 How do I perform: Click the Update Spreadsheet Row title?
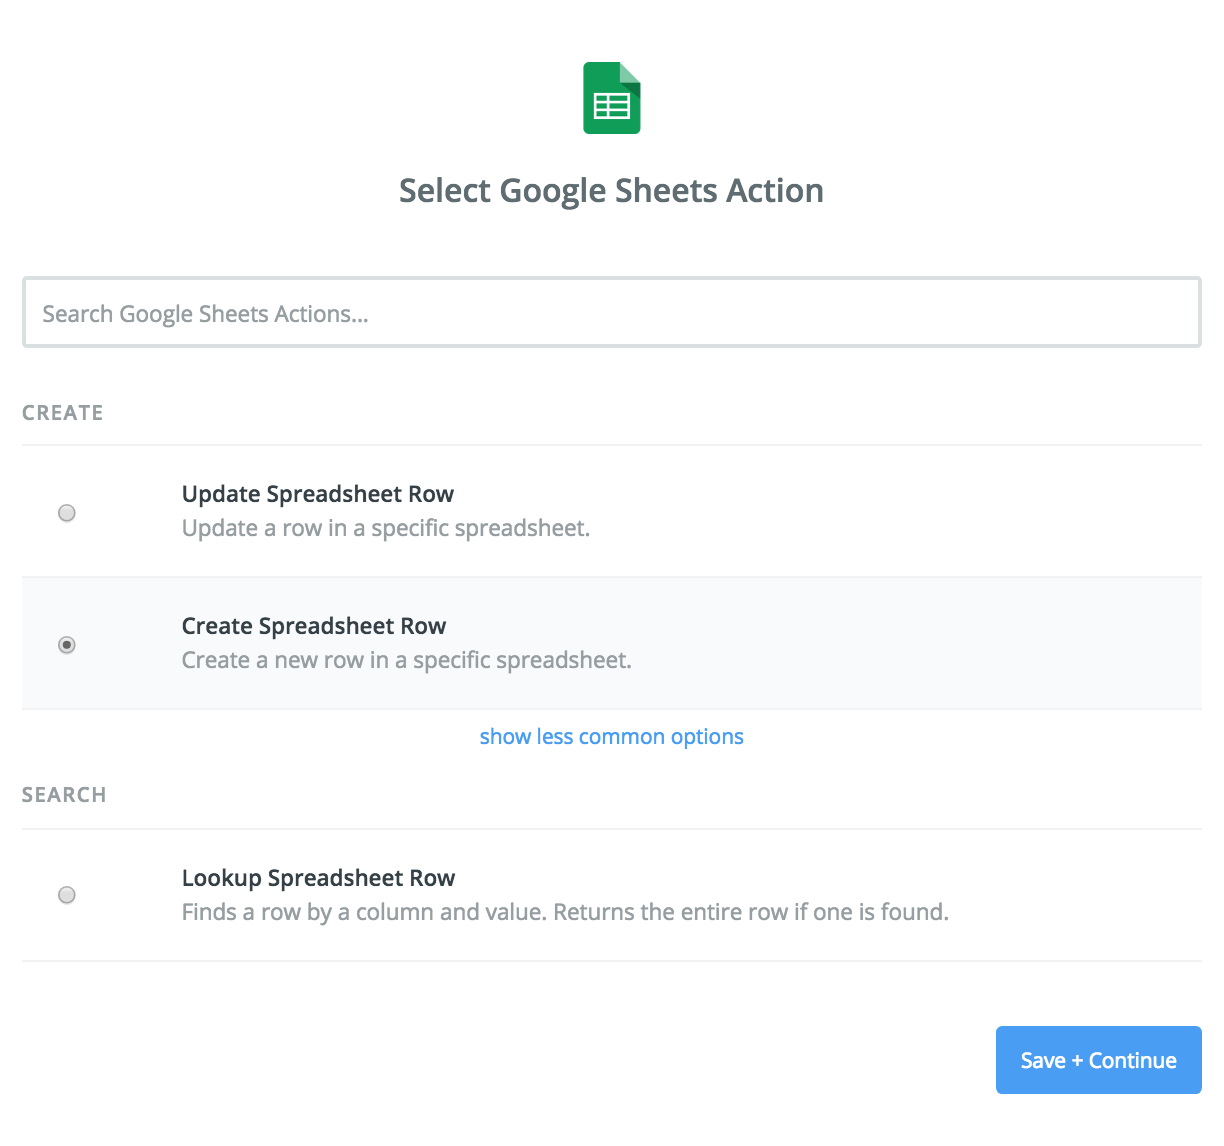click(318, 494)
